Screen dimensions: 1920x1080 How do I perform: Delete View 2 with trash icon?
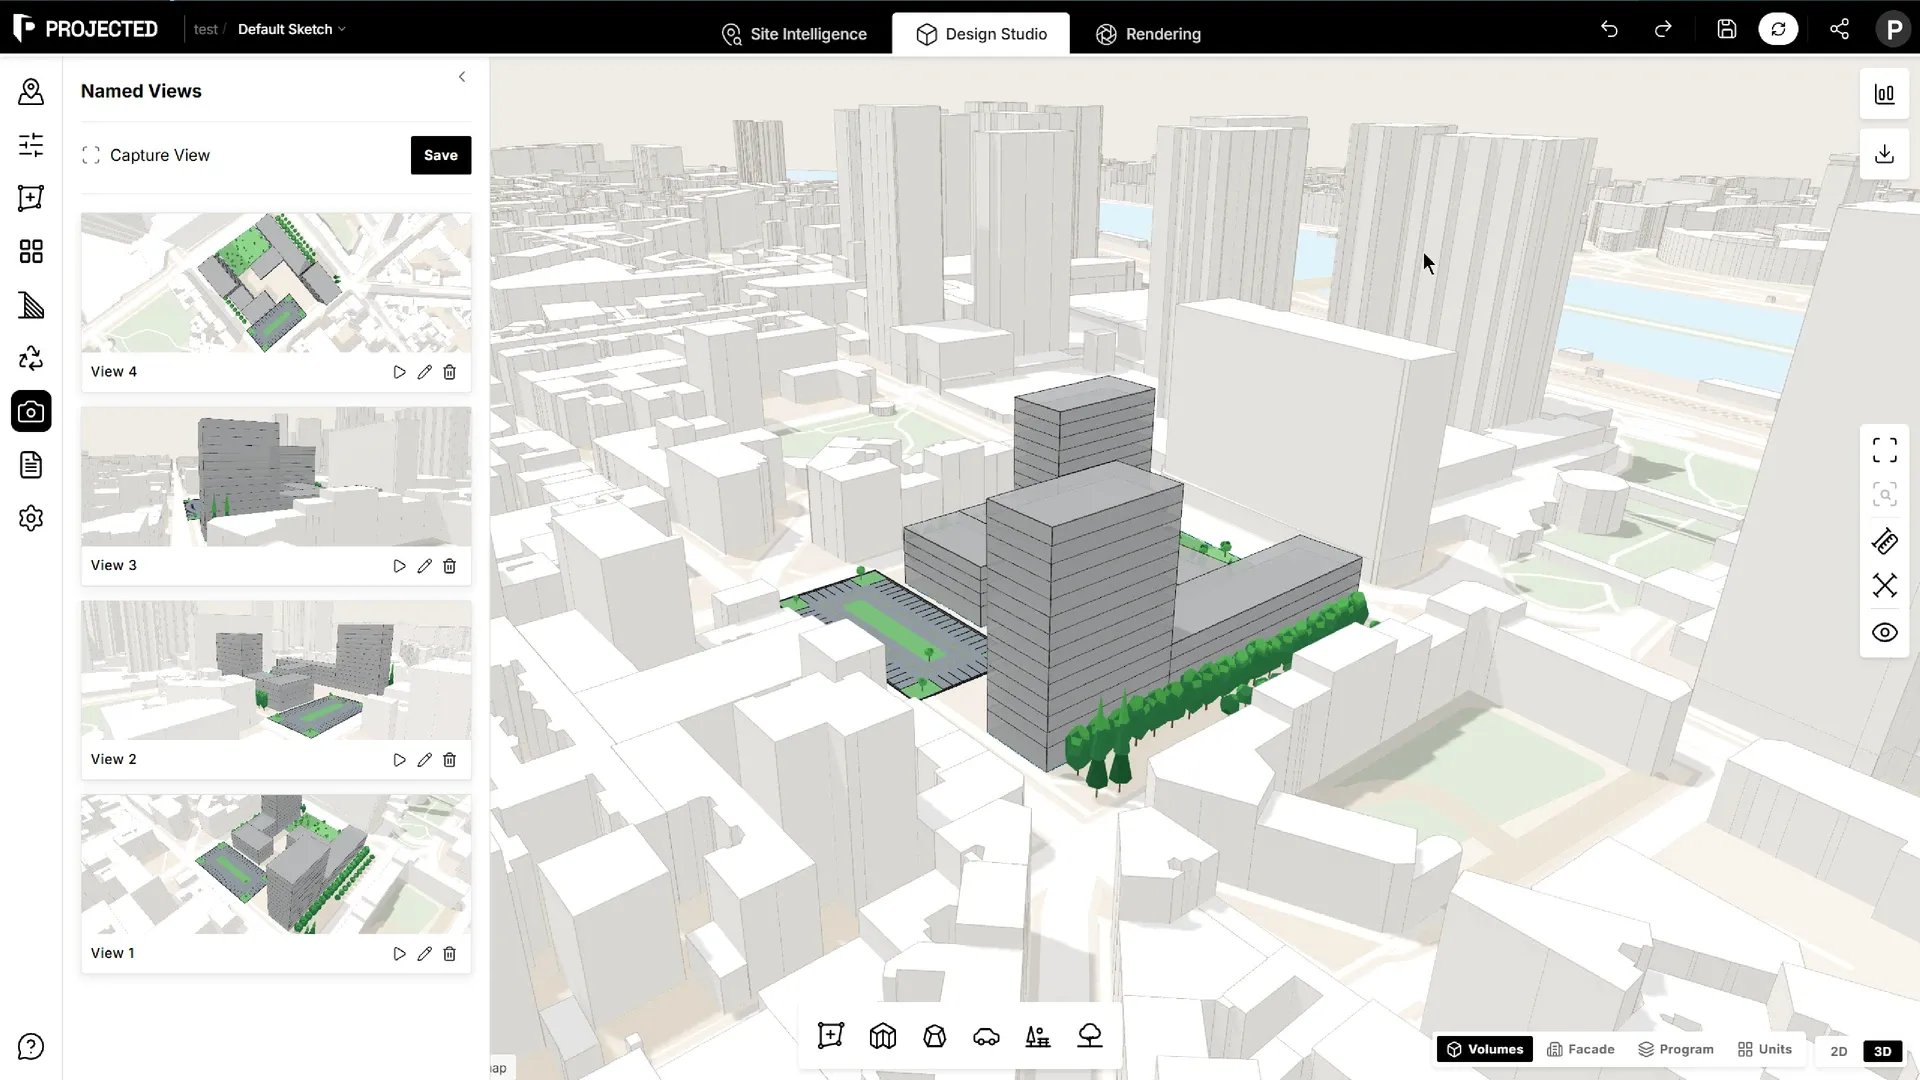pos(450,760)
